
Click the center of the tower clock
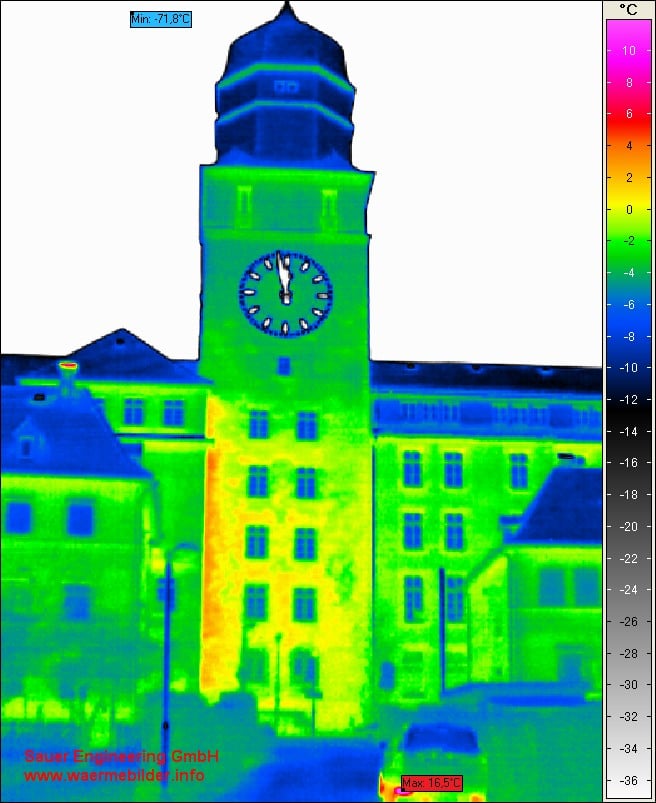[x=285, y=294]
